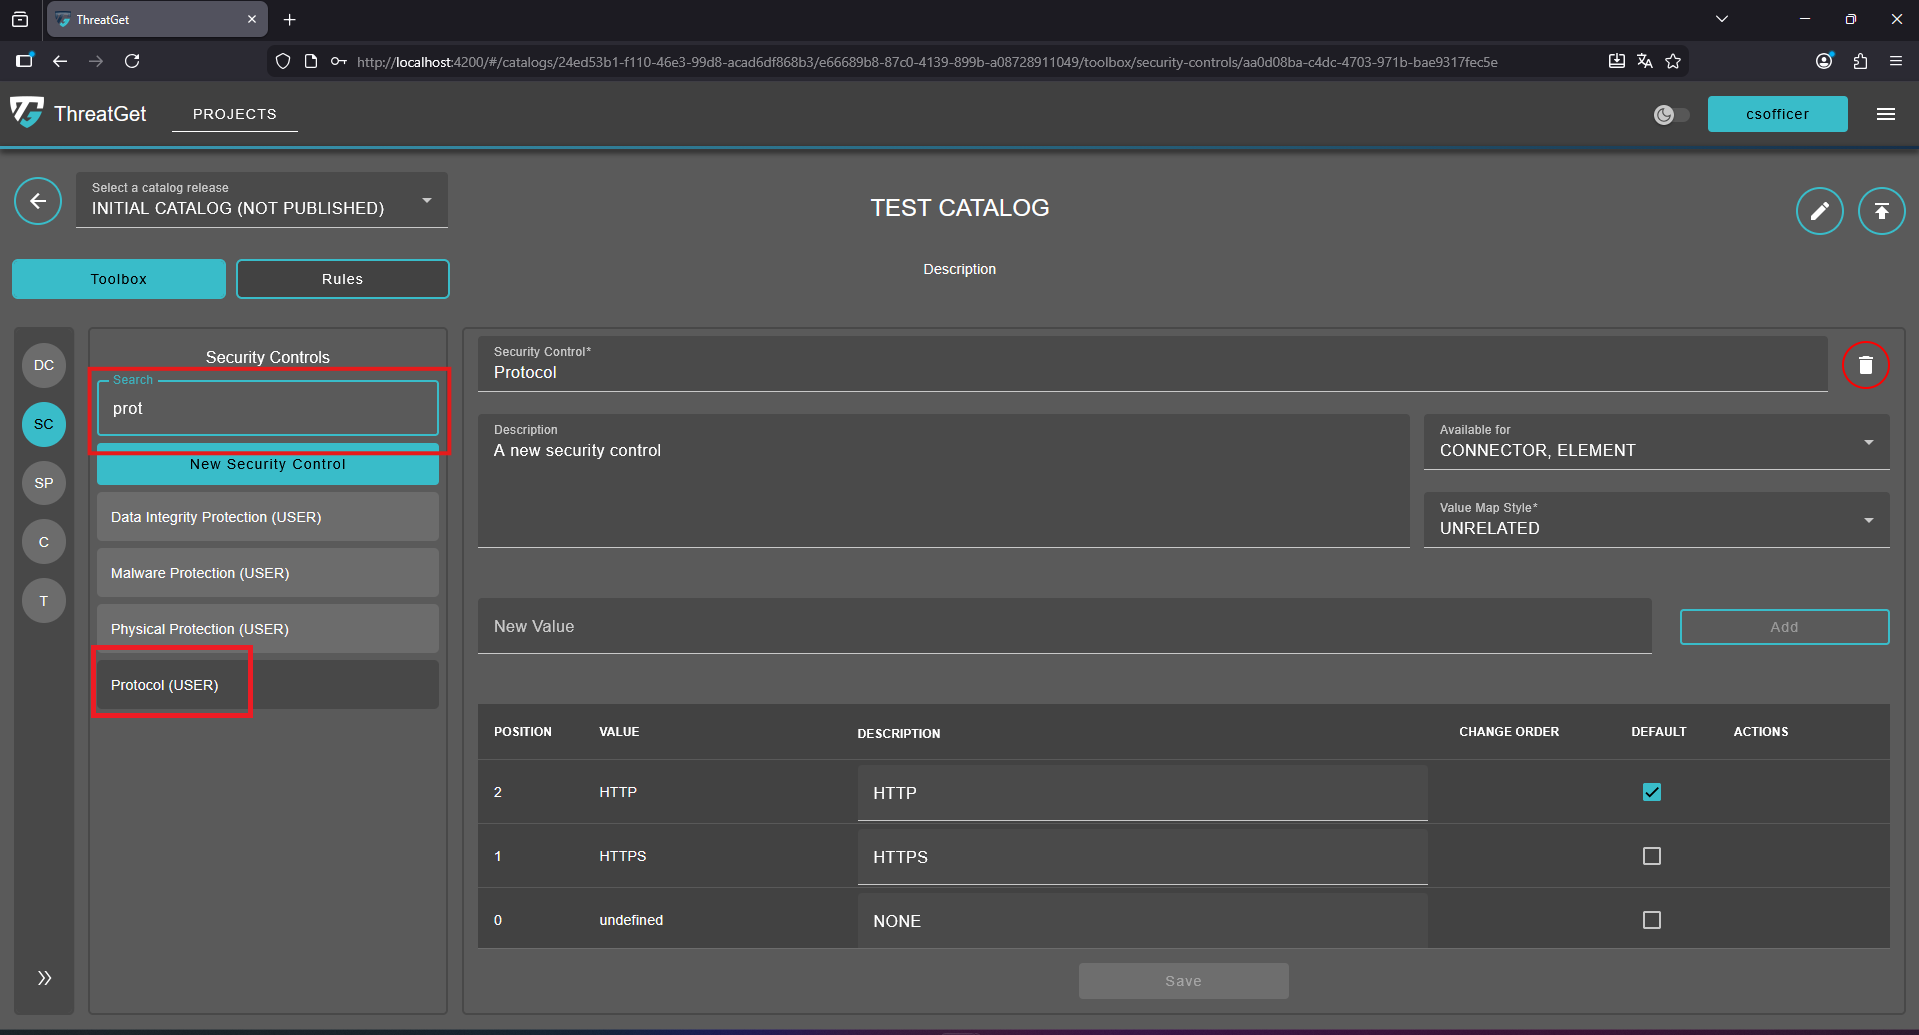Click the edit catalog pencil icon
Image resolution: width=1919 pixels, height=1035 pixels.
[1819, 211]
